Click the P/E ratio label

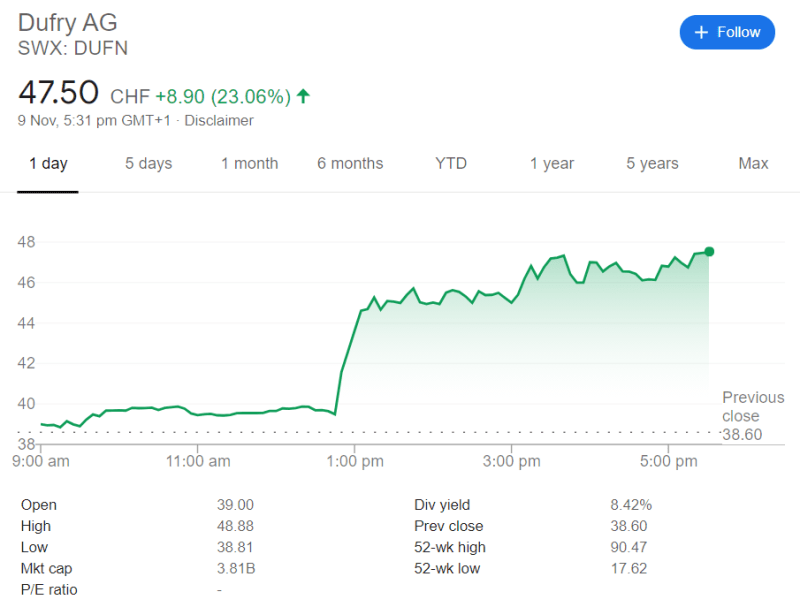49,590
